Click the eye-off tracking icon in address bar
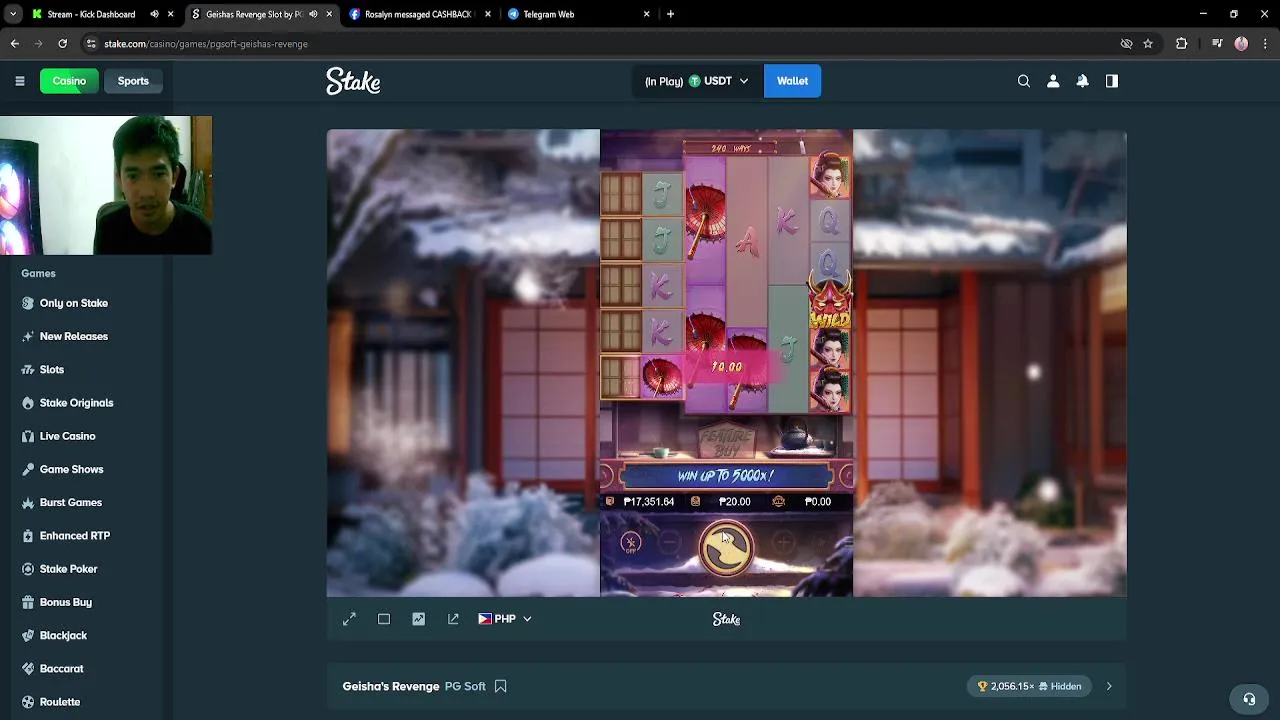Viewport: 1280px width, 720px height. 1126,44
